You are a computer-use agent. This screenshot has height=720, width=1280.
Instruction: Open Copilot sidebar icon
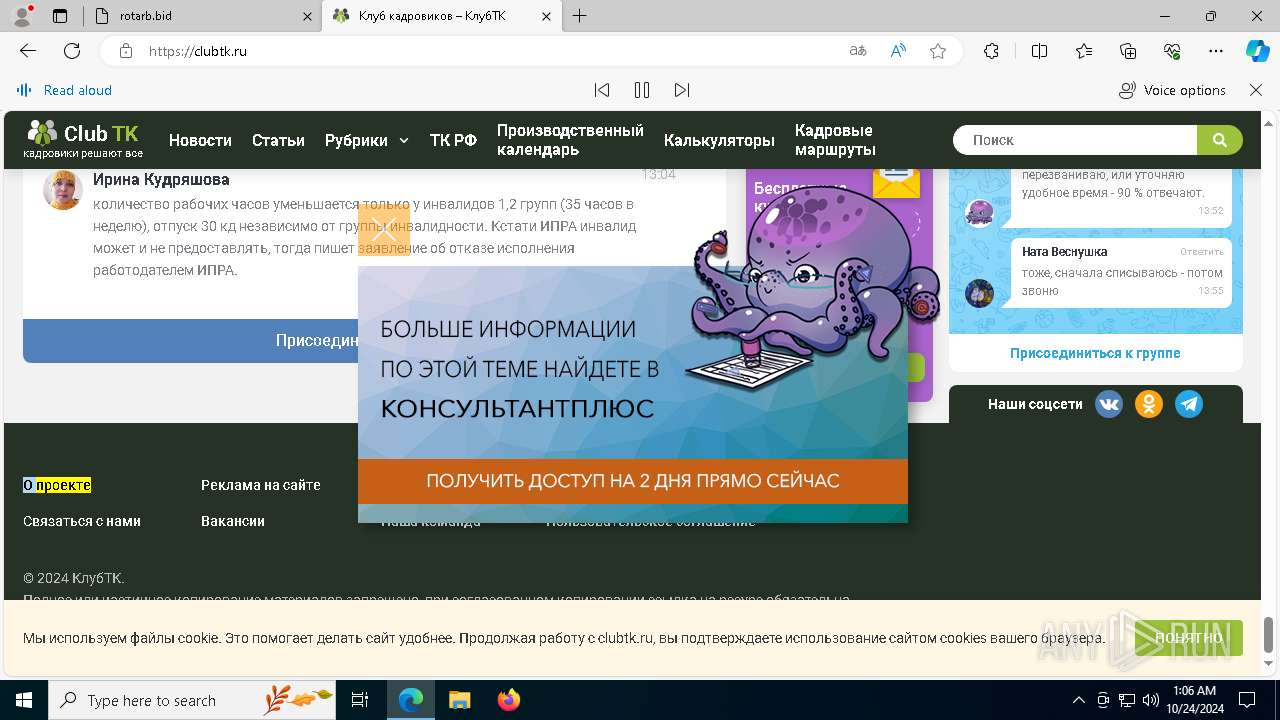pos(1257,51)
